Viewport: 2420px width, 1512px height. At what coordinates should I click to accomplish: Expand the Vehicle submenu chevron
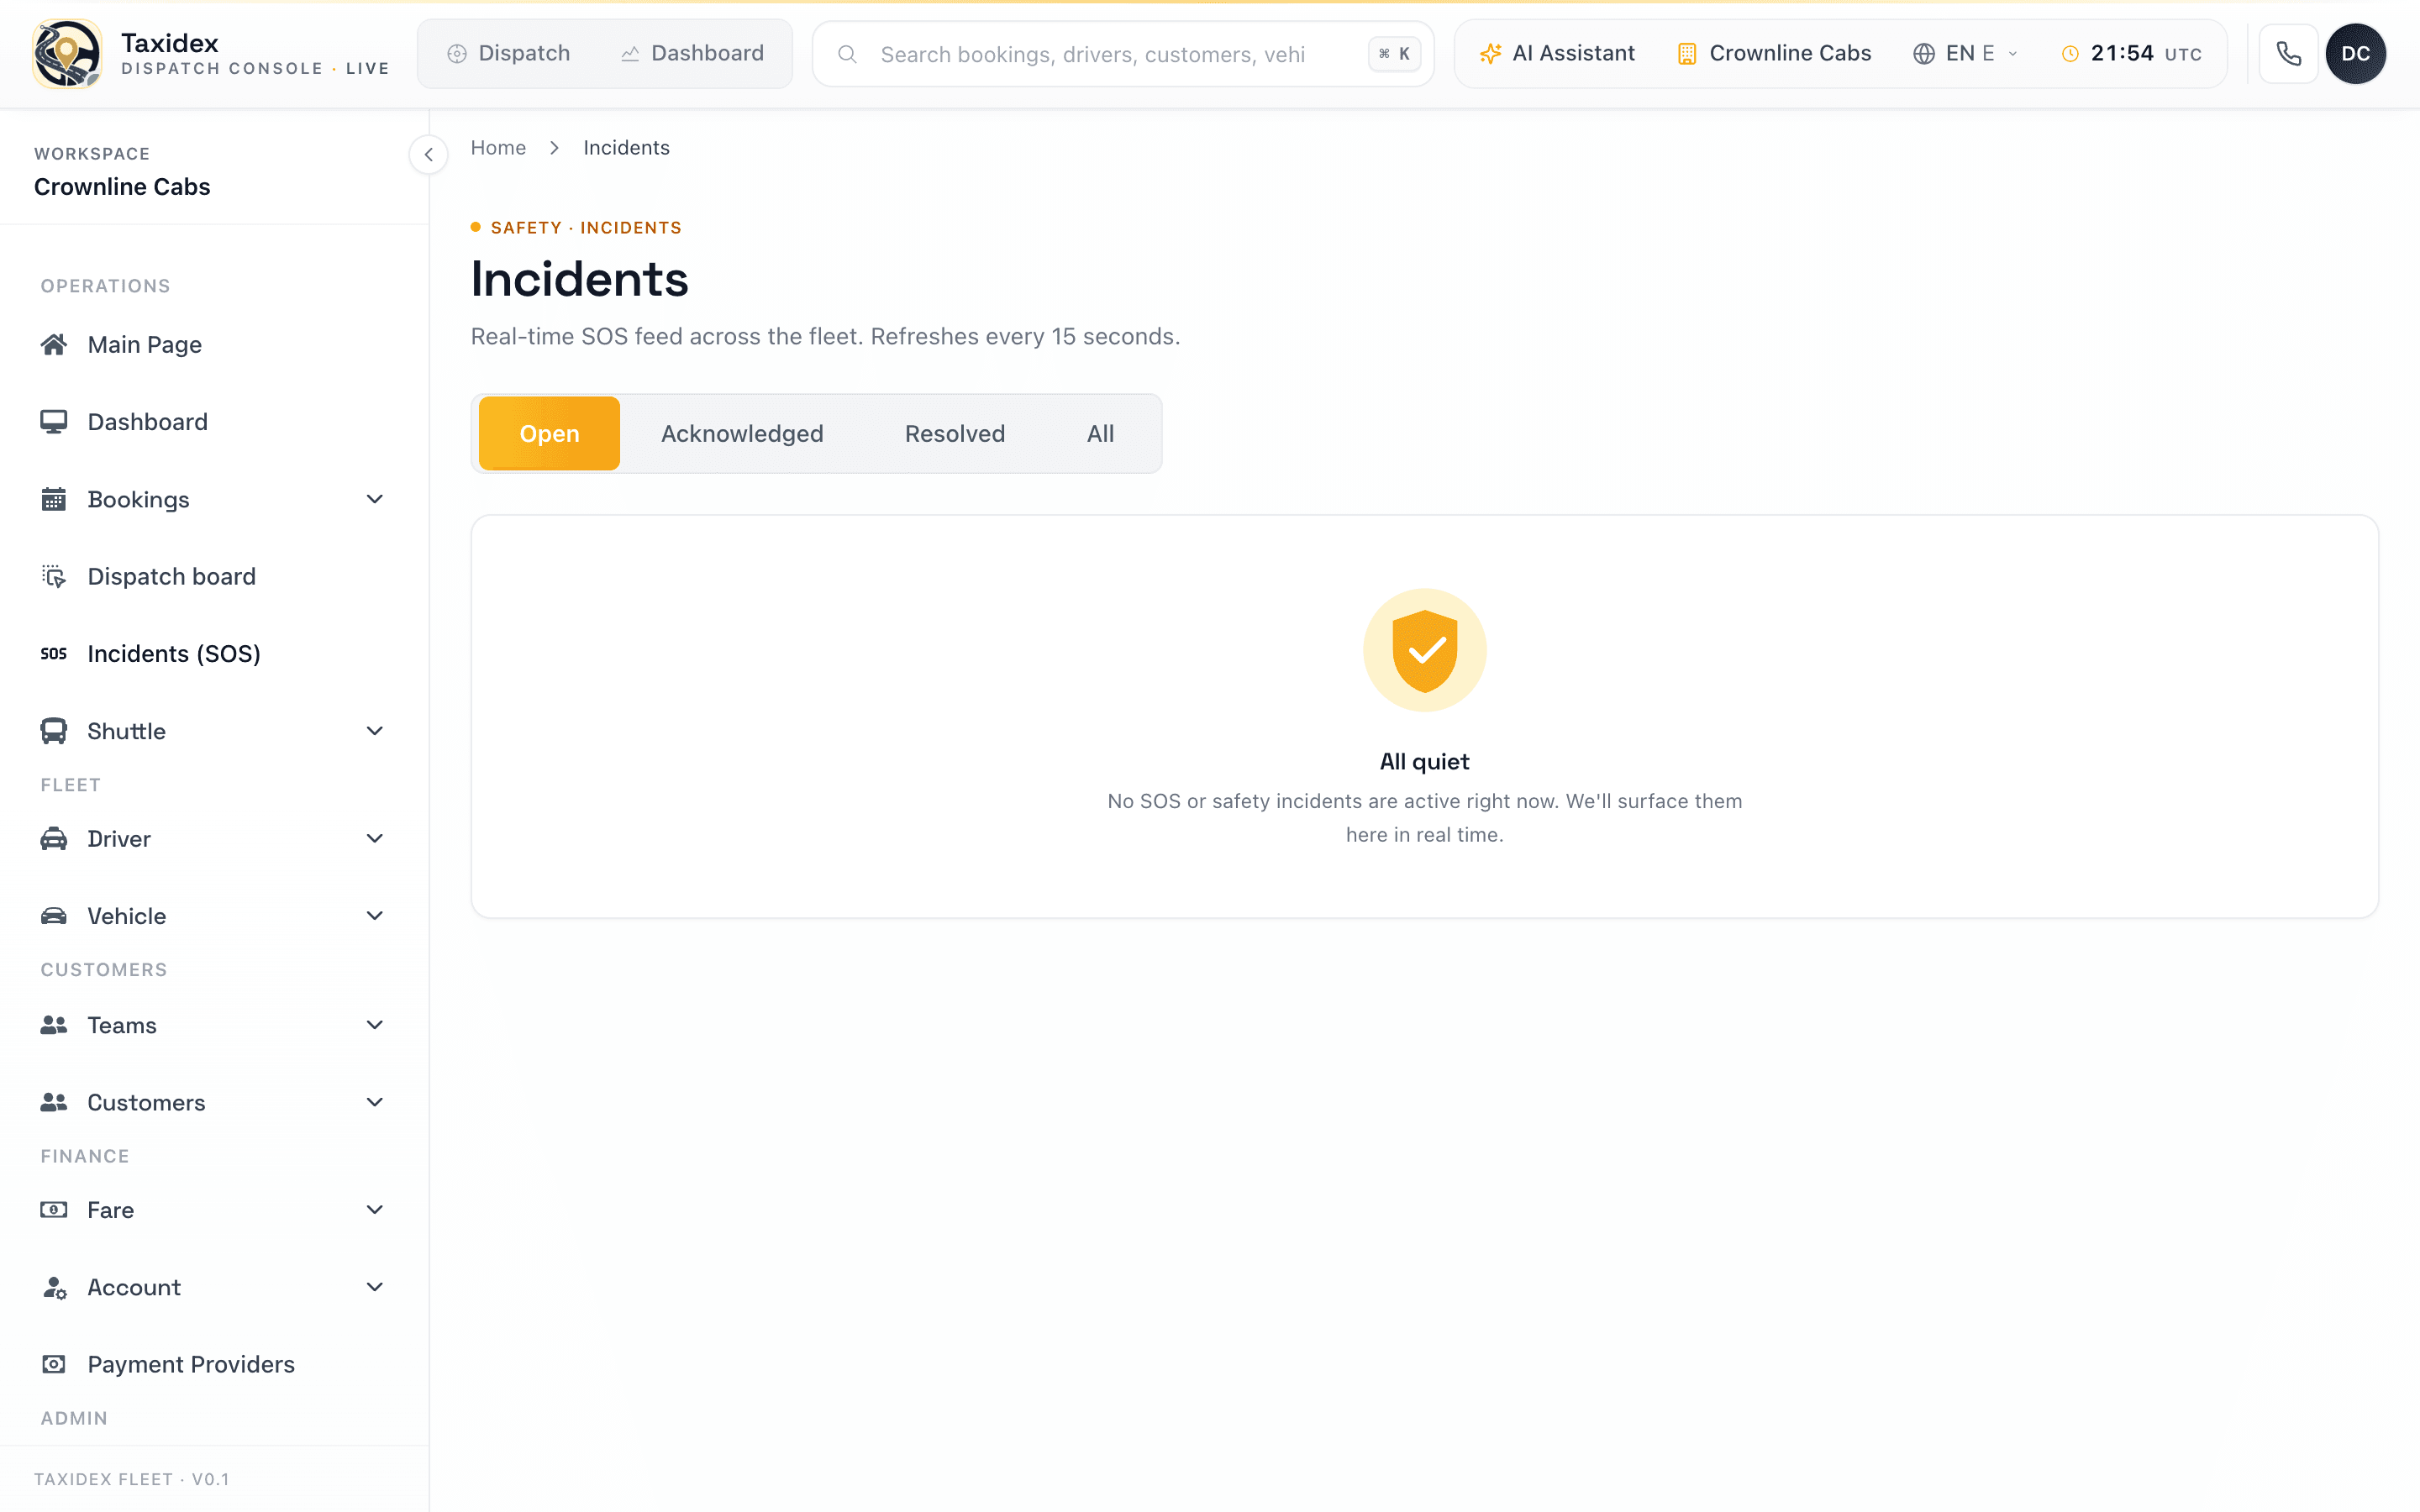tap(375, 916)
